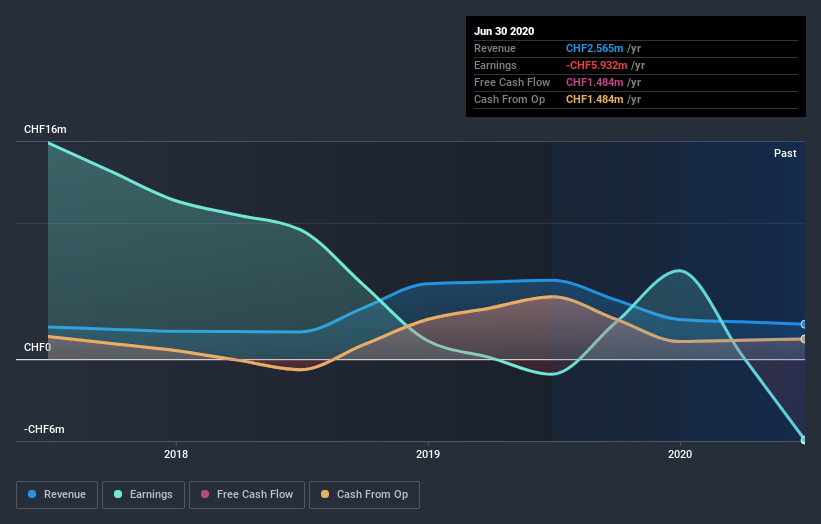Click the 'Jun 30 2020' tooltip date

(x=504, y=31)
